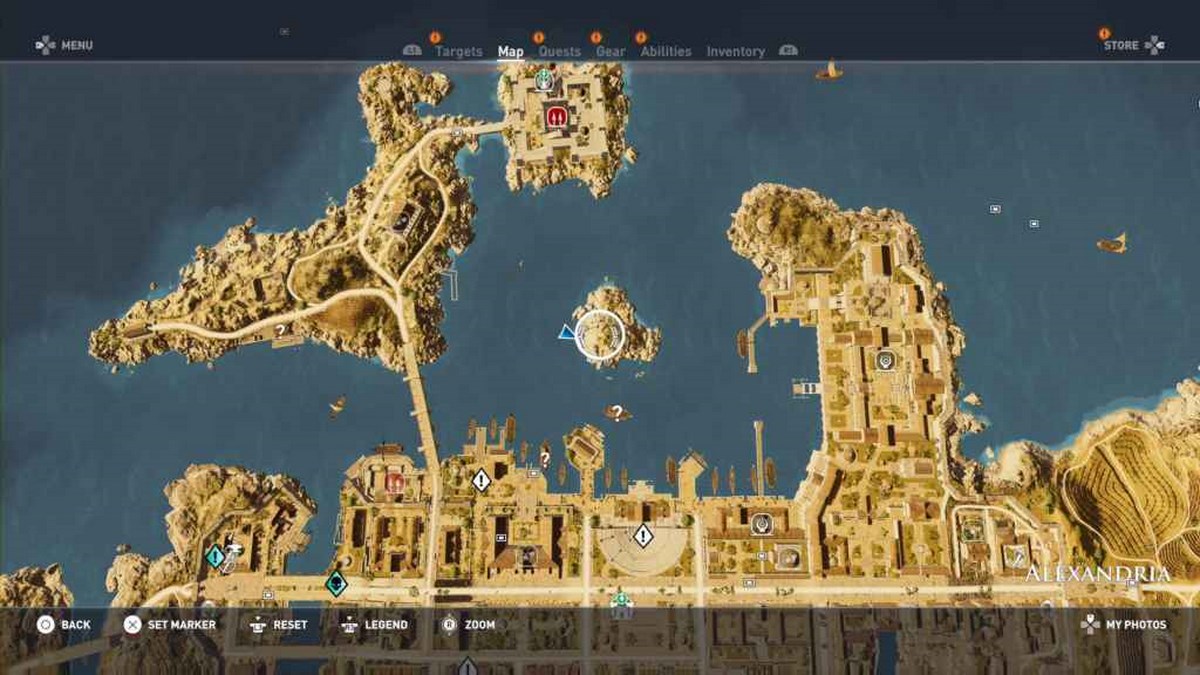This screenshot has height=675, width=1200.
Task: Click the orange alert badge above Gear
Action: [596, 37]
